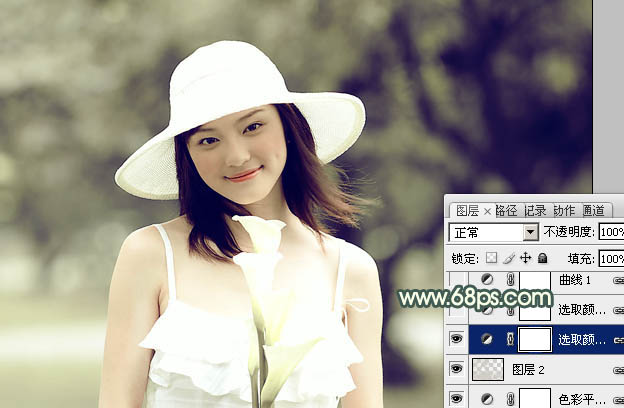Toggle visibility of 色彩平衡 layer
The width and height of the screenshot is (624, 408).
pyautogui.click(x=457, y=398)
